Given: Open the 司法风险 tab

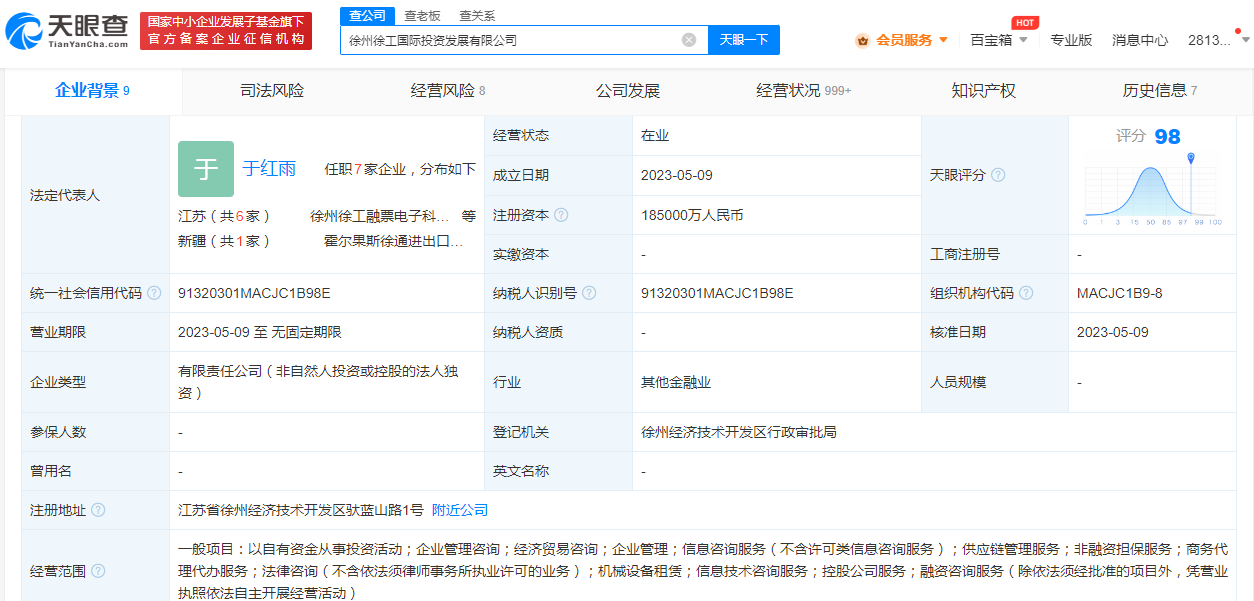Looking at the screenshot, I should 272,90.
